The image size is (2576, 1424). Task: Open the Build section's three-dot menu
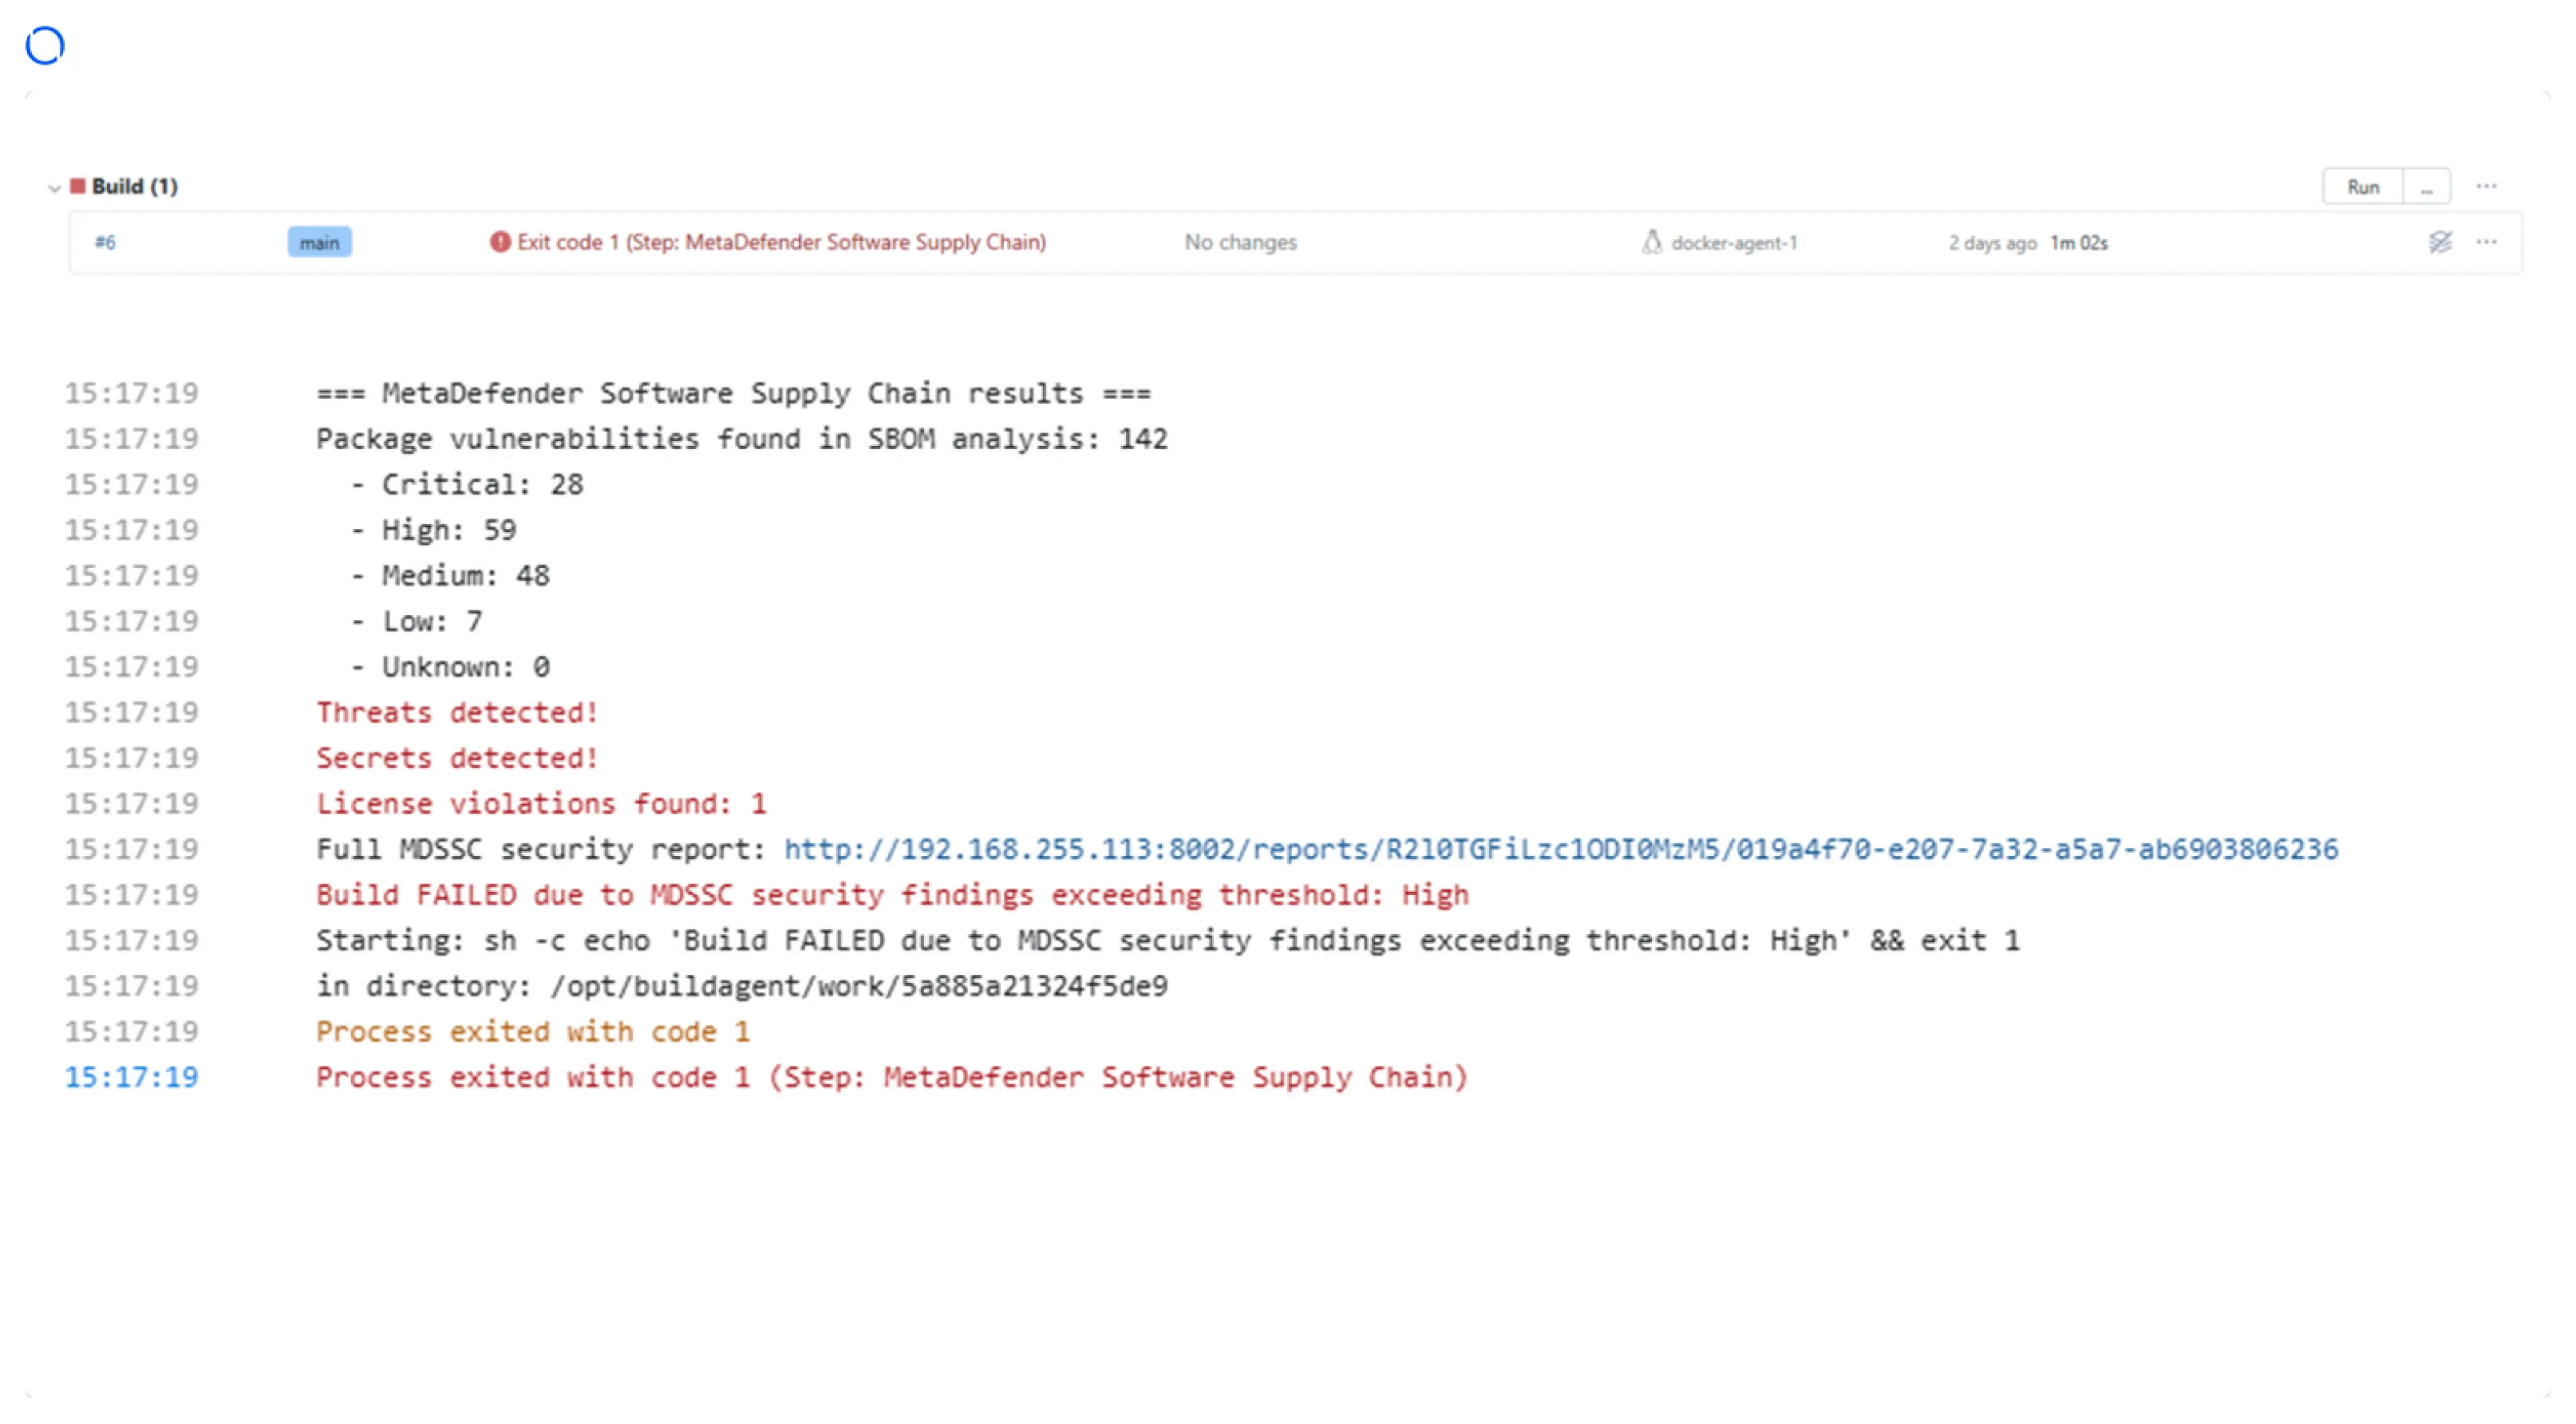pyautogui.click(x=2486, y=186)
